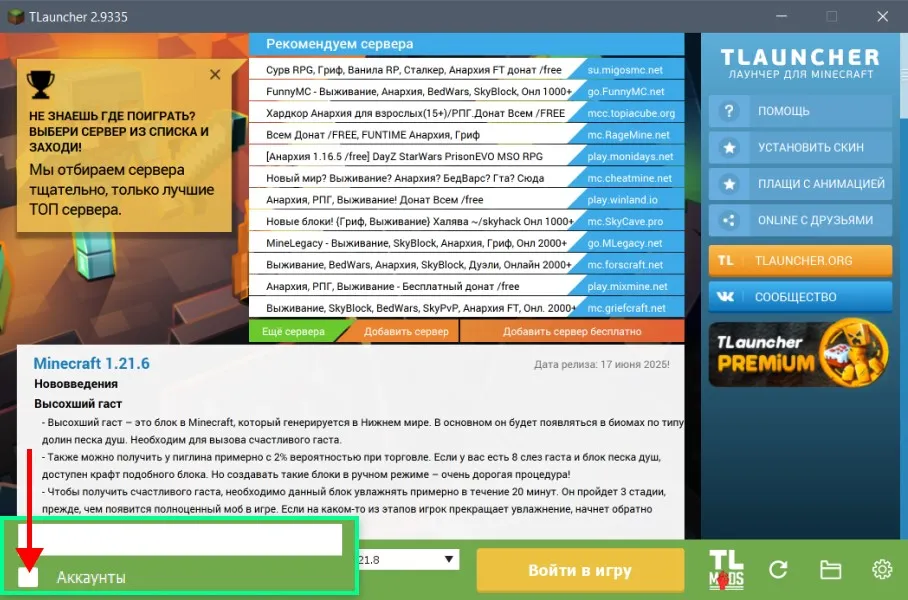
Task: Click the Minecraft 1.21.6 heading
Action: click(91, 363)
